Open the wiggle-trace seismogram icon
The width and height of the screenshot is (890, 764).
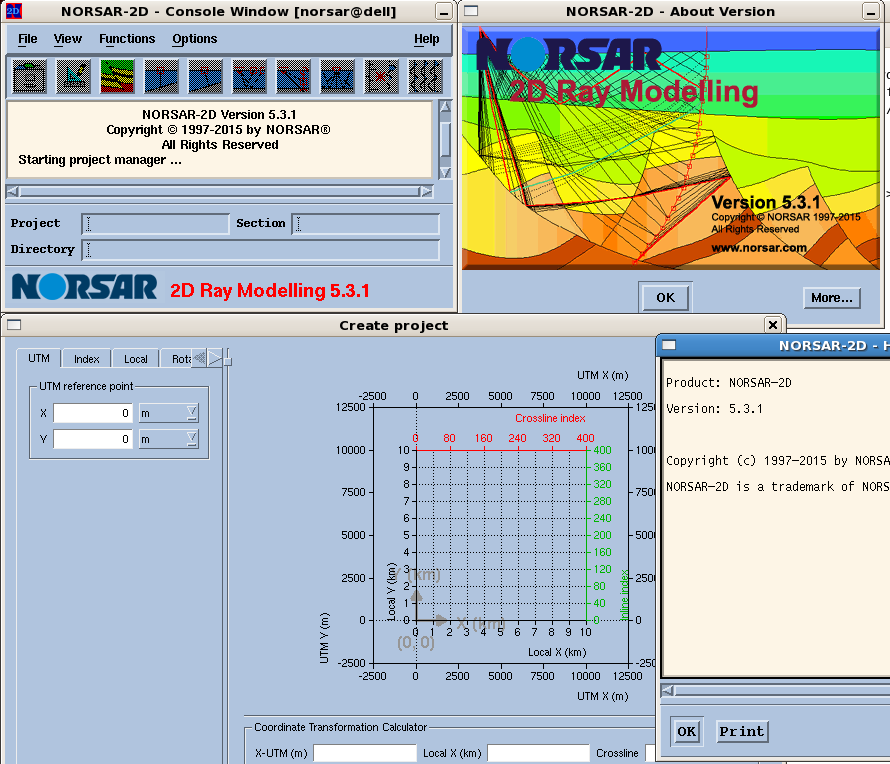click(425, 76)
